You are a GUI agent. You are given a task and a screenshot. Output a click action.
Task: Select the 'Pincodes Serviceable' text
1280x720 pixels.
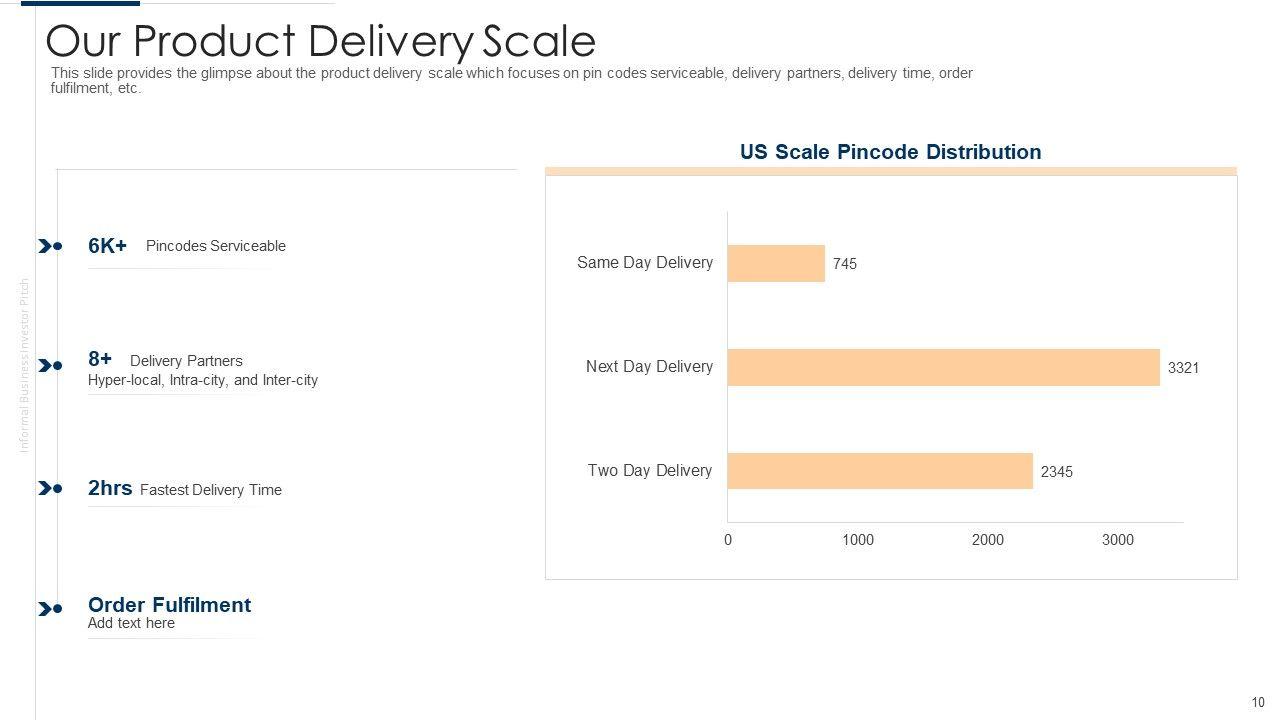pos(216,246)
